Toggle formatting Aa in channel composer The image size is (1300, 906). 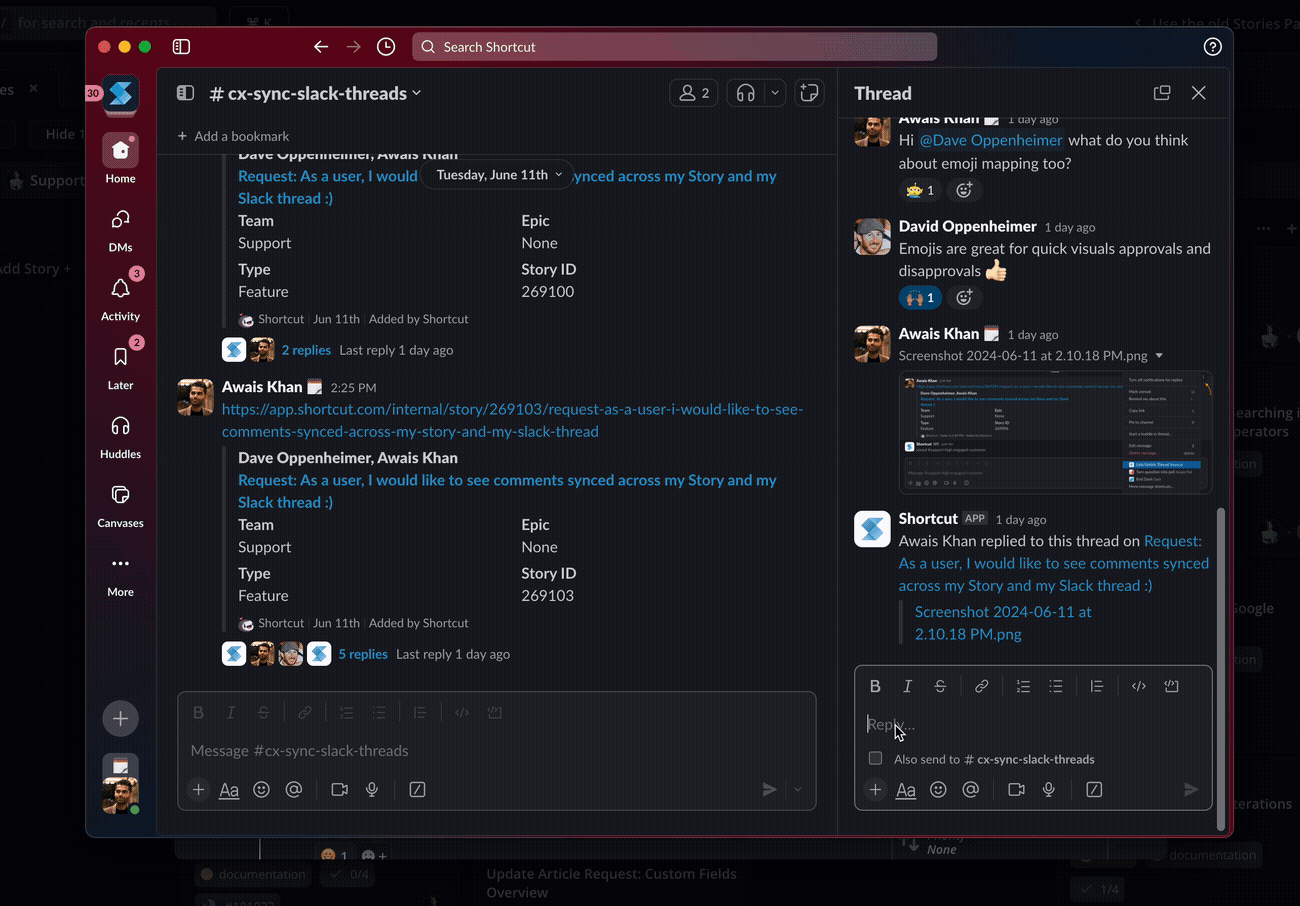[x=229, y=789]
